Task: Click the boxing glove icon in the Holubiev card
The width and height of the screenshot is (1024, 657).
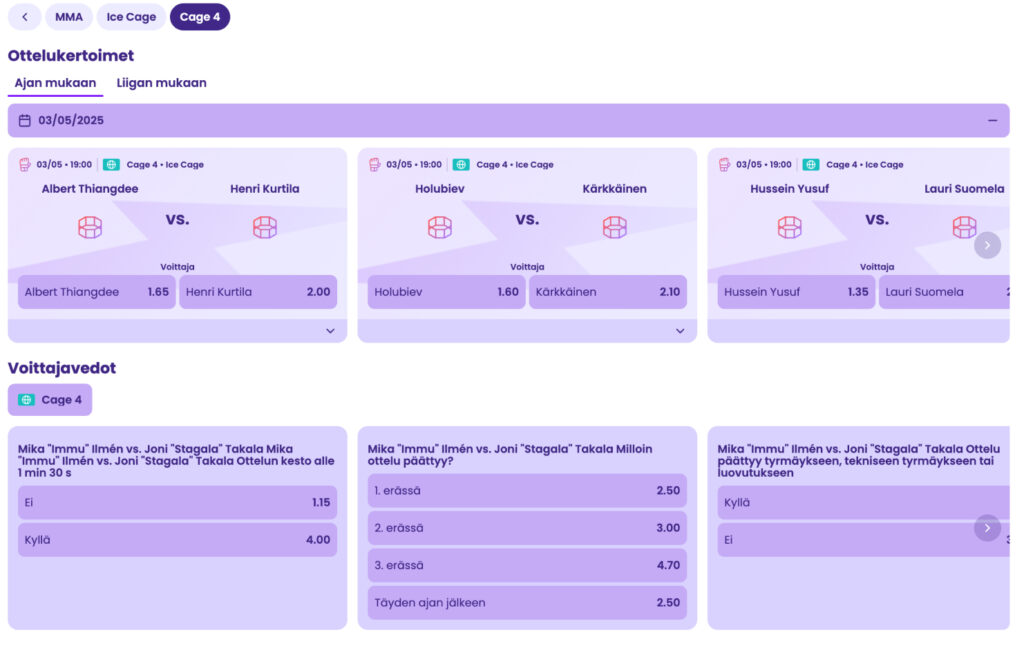Action: tap(375, 165)
